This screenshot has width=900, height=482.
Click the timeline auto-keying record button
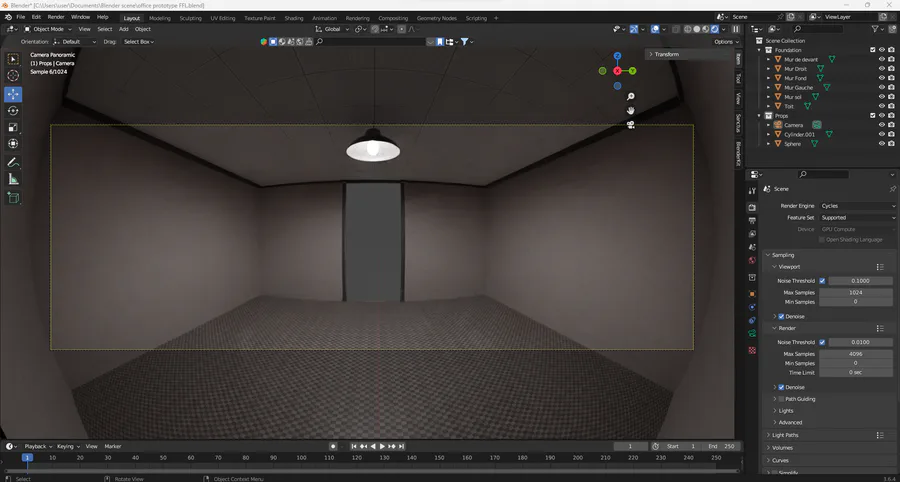click(333, 446)
